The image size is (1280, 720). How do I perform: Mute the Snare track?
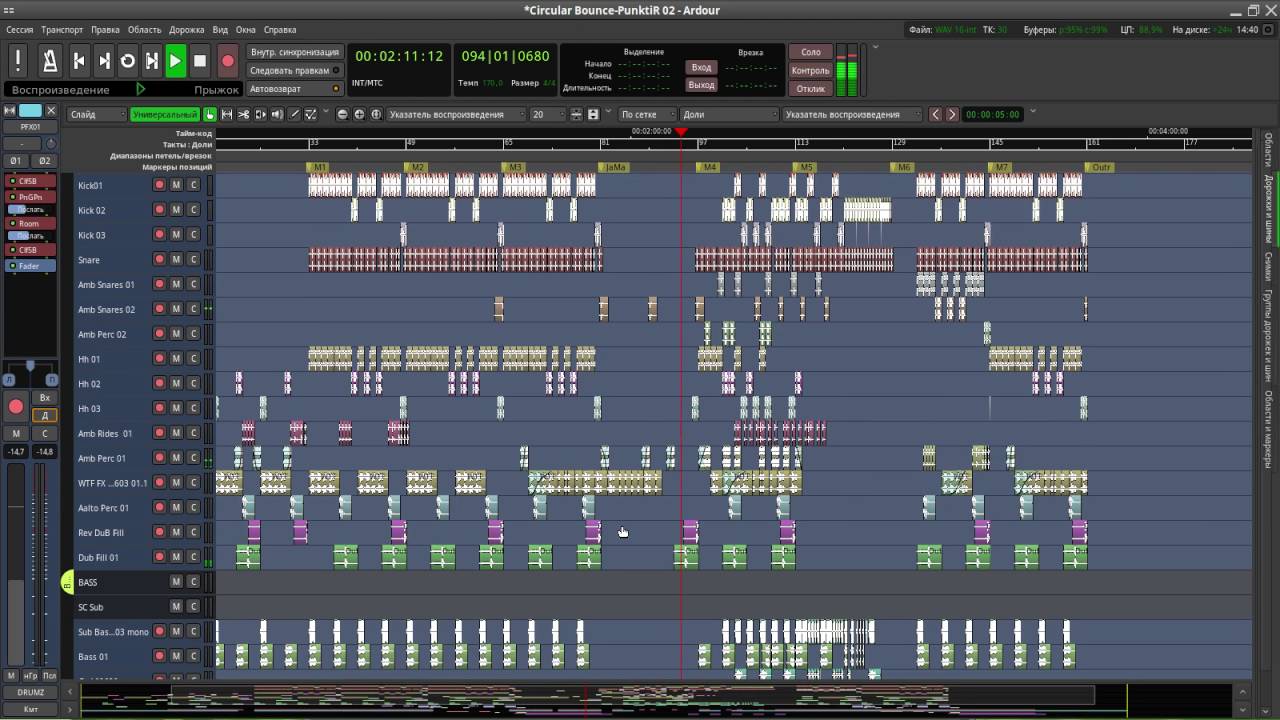[176, 260]
